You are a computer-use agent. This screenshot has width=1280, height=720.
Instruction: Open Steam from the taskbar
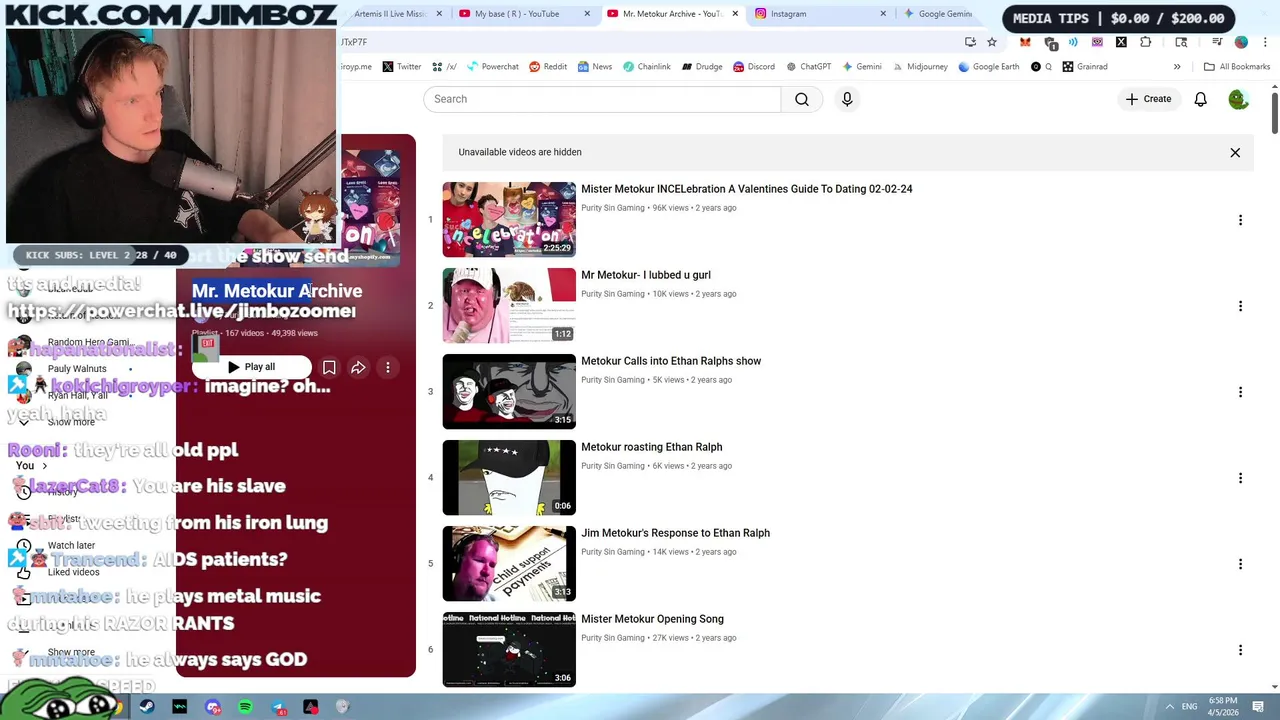(x=147, y=707)
